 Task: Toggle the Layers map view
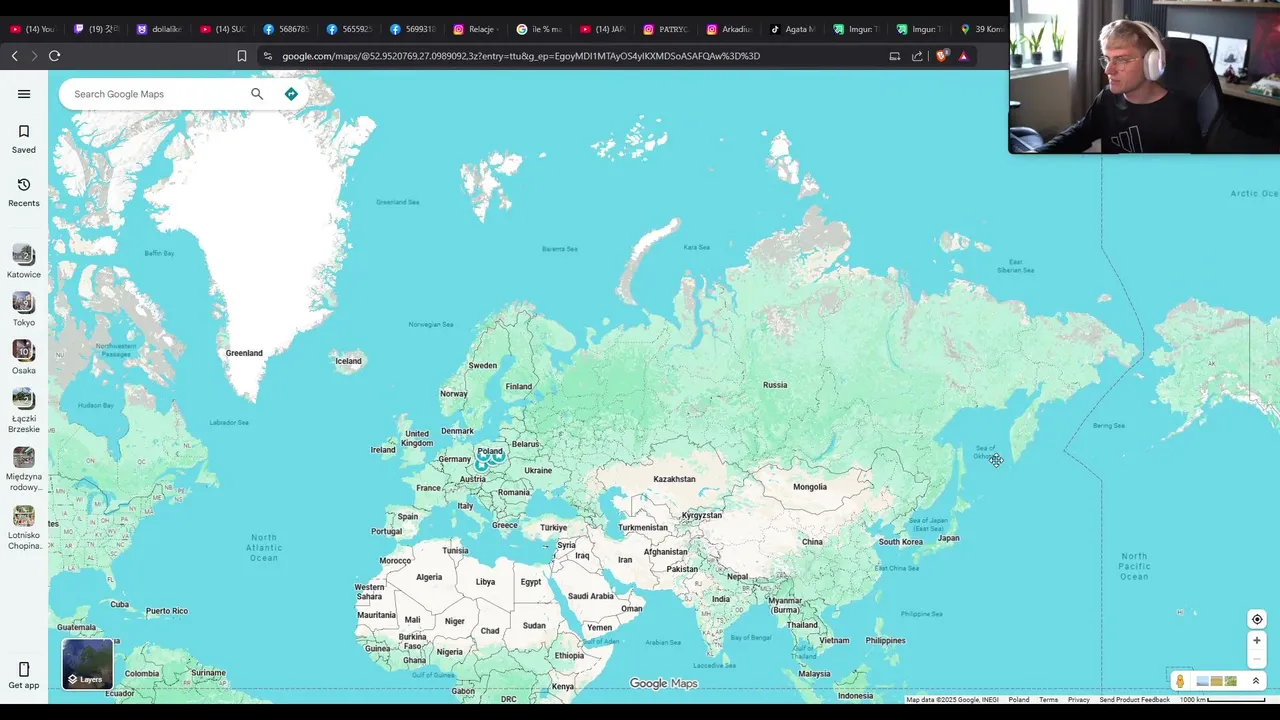coord(88,664)
